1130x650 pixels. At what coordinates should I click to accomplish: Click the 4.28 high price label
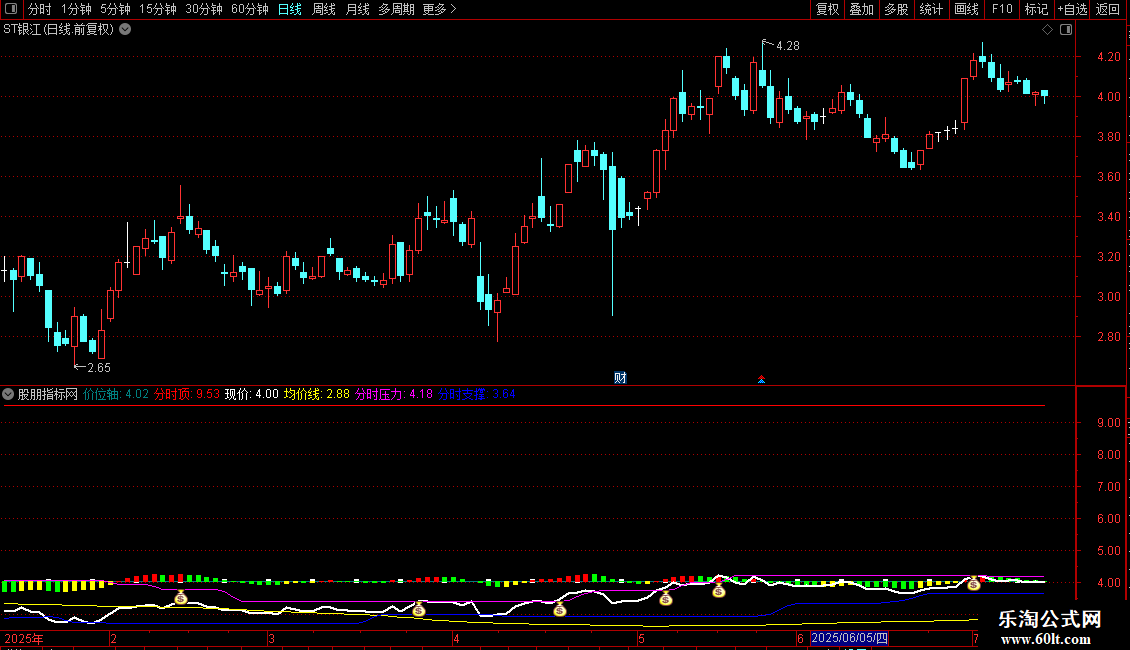pos(788,45)
